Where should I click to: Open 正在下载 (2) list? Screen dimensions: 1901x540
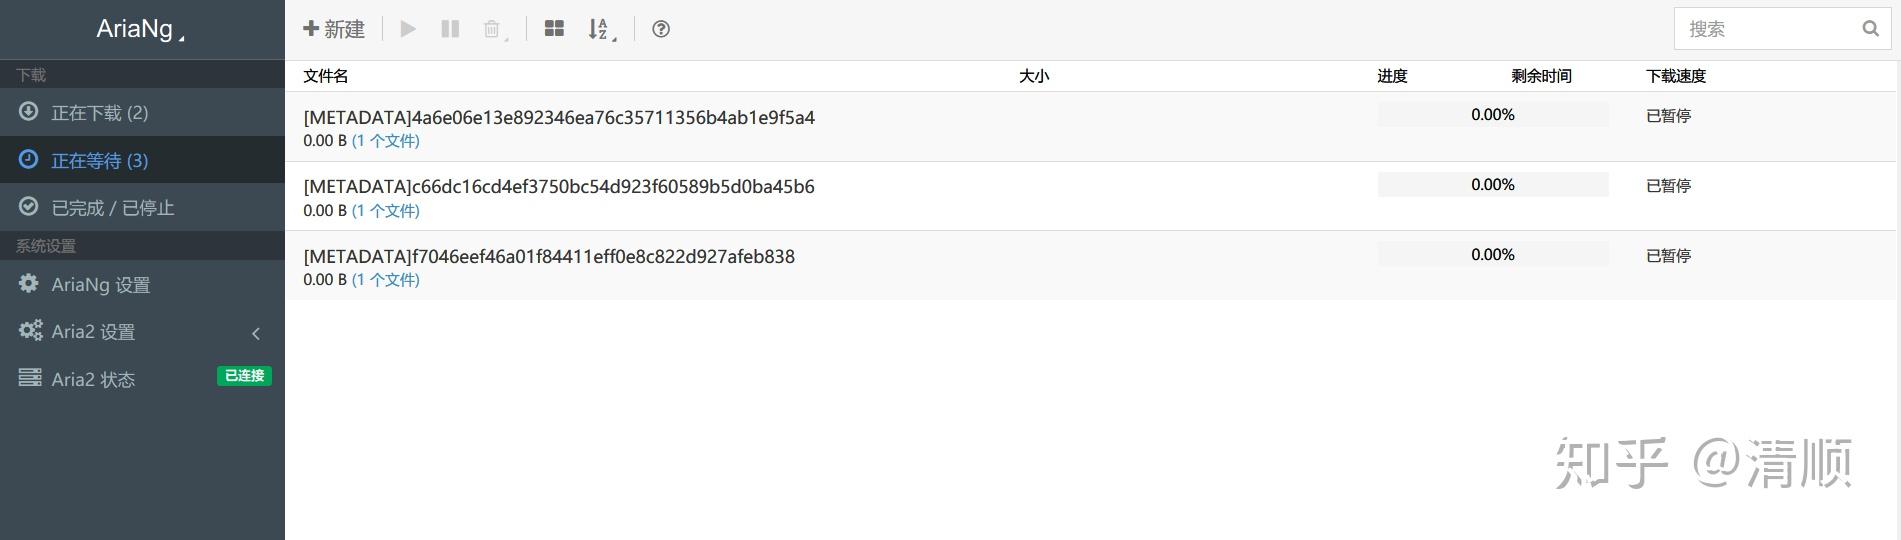[100, 113]
